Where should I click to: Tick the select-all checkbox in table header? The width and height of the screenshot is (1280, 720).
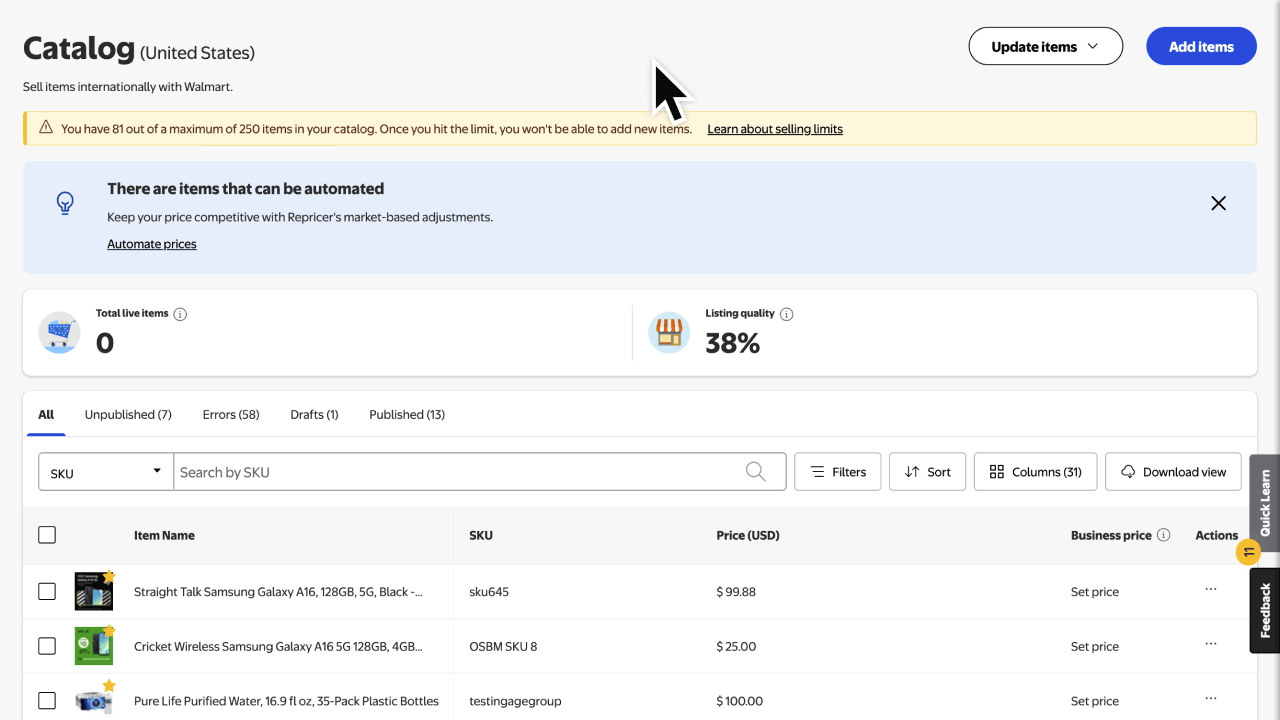47,535
